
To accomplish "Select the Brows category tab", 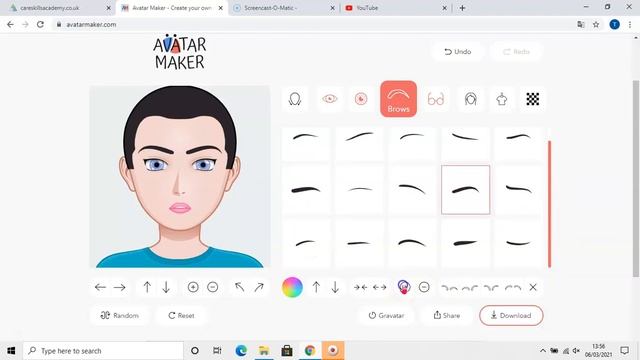I will coord(398,99).
